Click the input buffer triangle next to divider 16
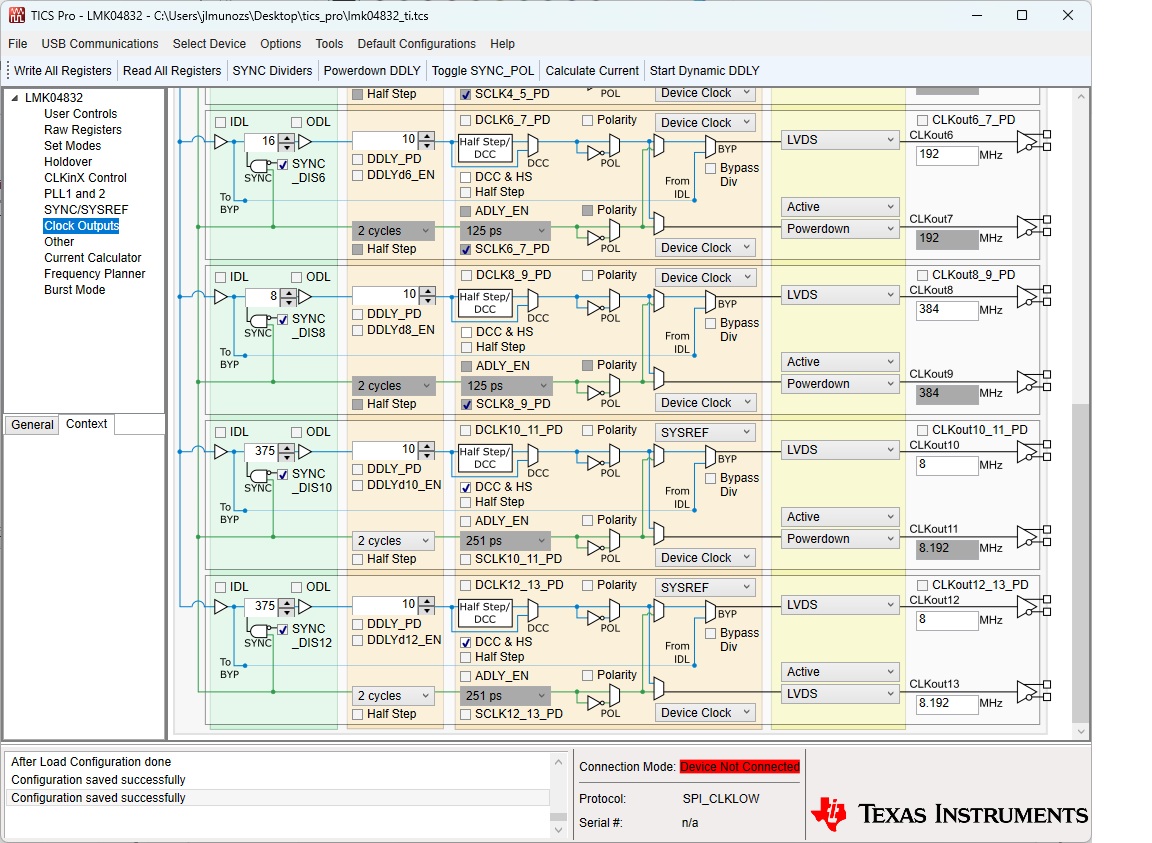This screenshot has width=1152, height=843. (220, 142)
